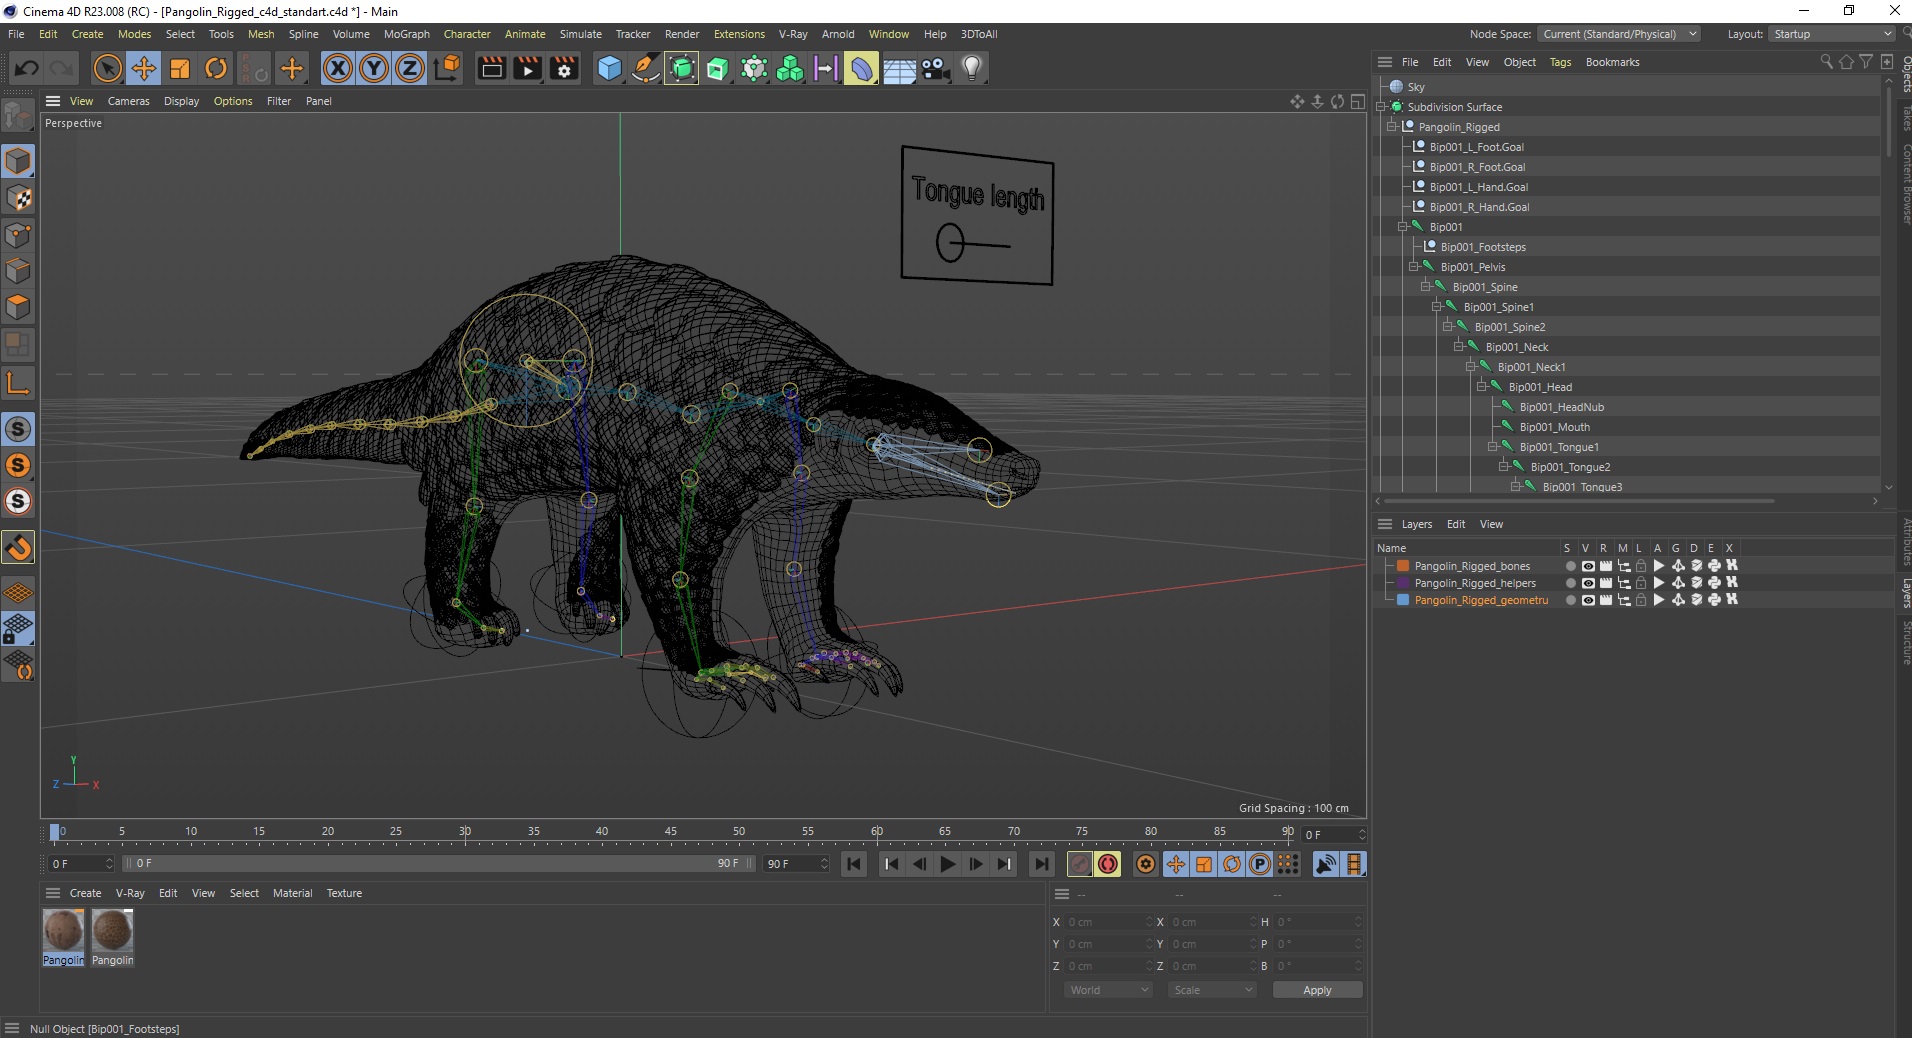
Task: Activate the Scale tool in top toolbar
Action: 180,68
